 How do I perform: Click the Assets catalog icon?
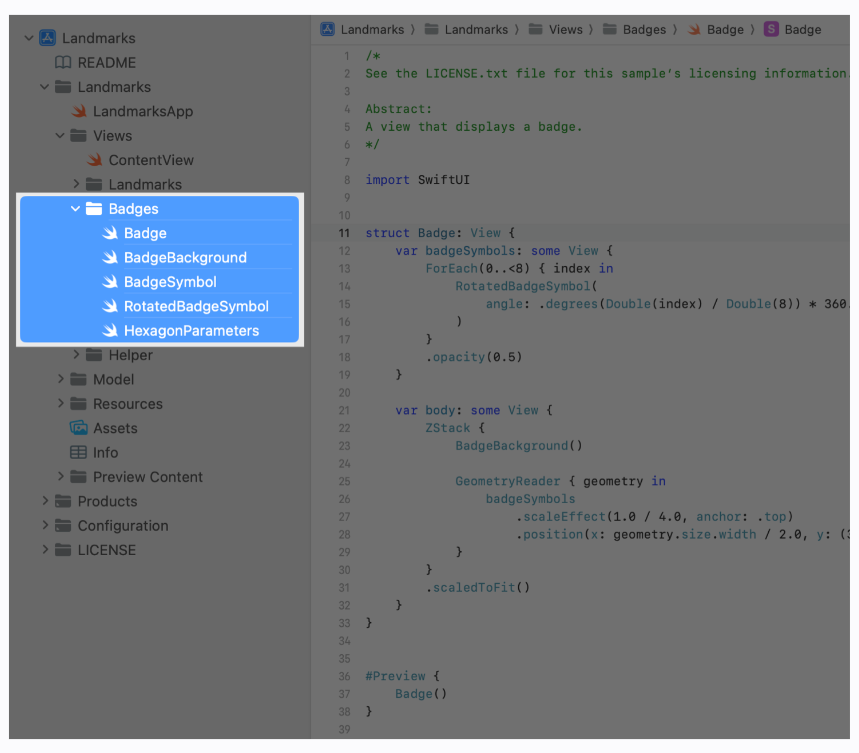(78, 428)
